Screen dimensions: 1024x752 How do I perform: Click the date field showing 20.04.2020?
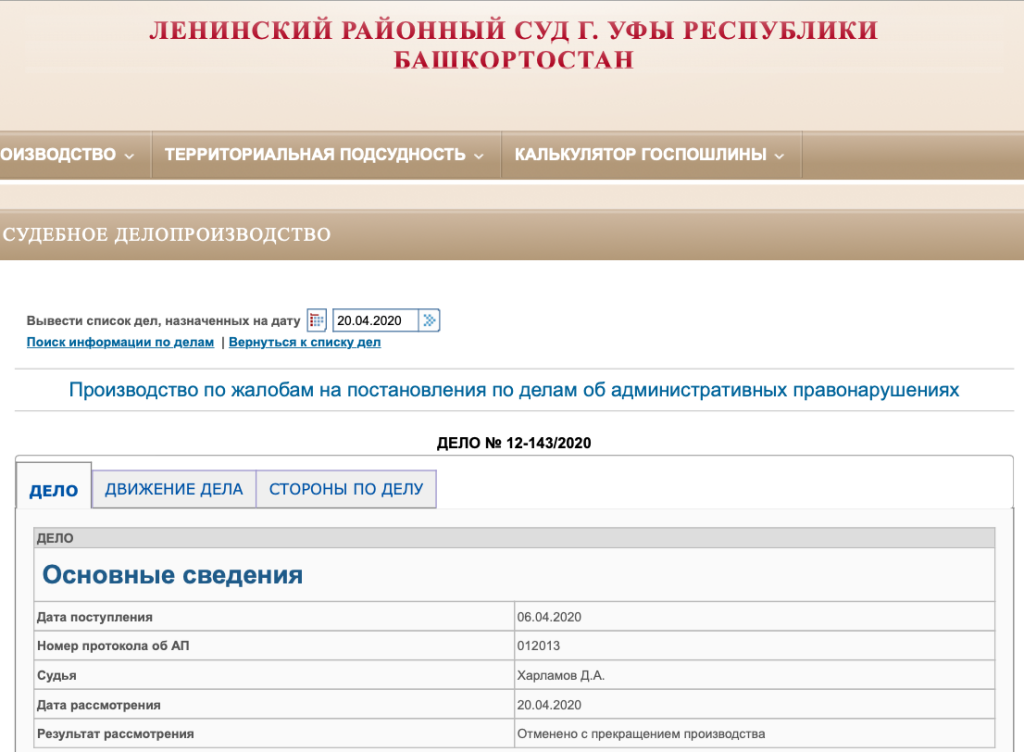click(x=374, y=321)
